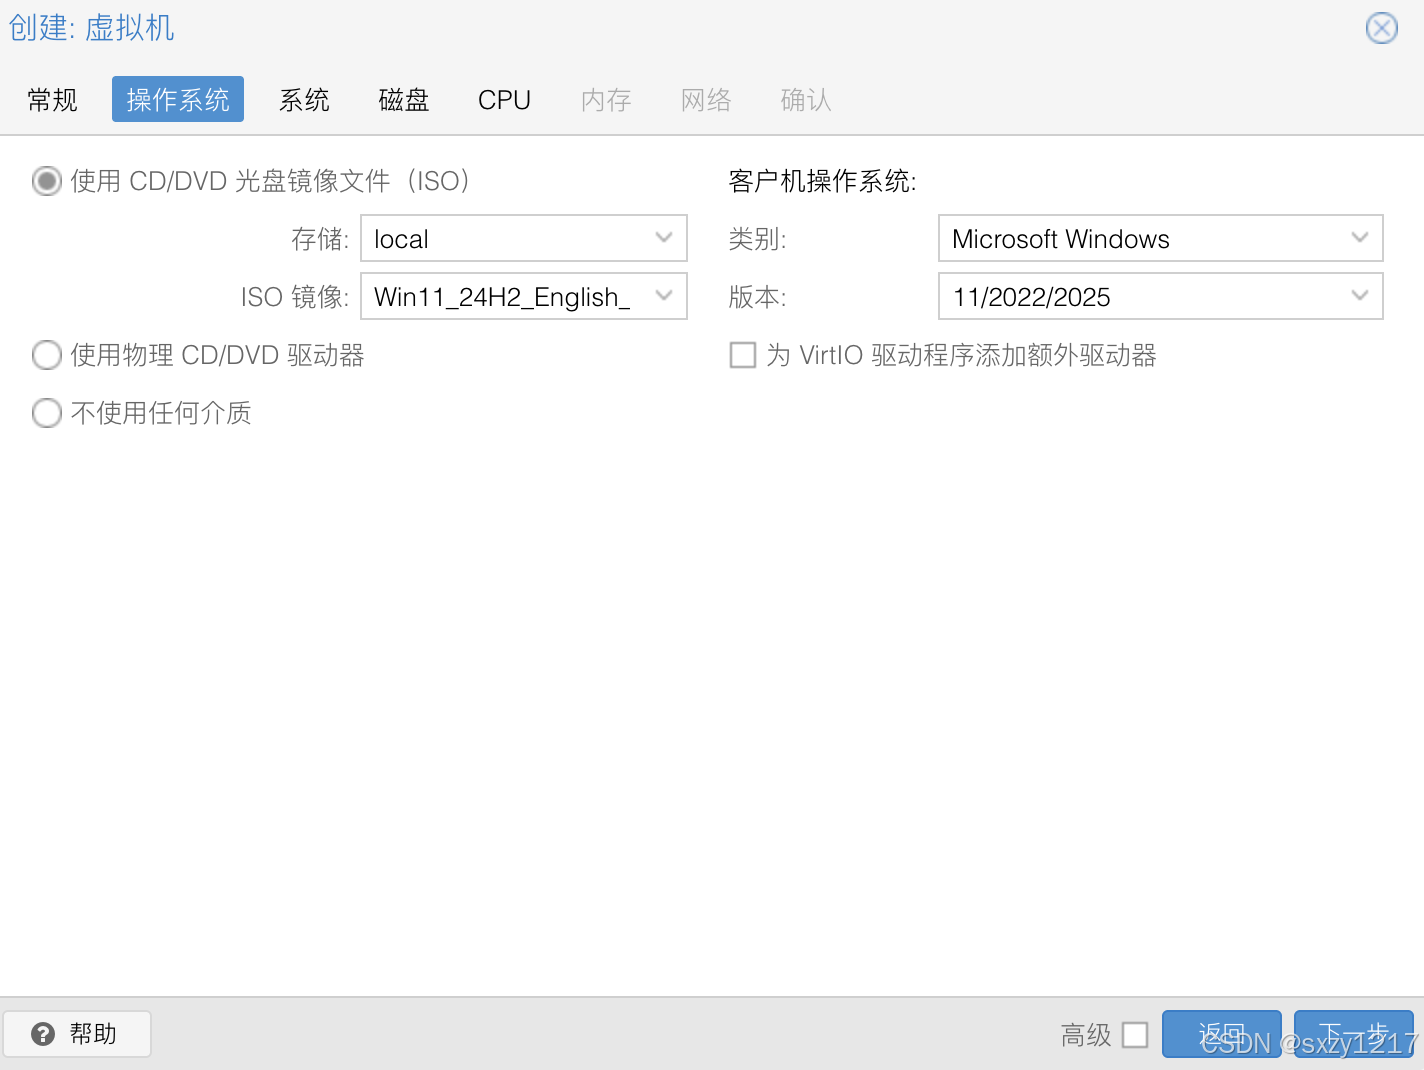Select the 操作系统 tab
Image resolution: width=1424 pixels, height=1070 pixels.
pos(177,99)
